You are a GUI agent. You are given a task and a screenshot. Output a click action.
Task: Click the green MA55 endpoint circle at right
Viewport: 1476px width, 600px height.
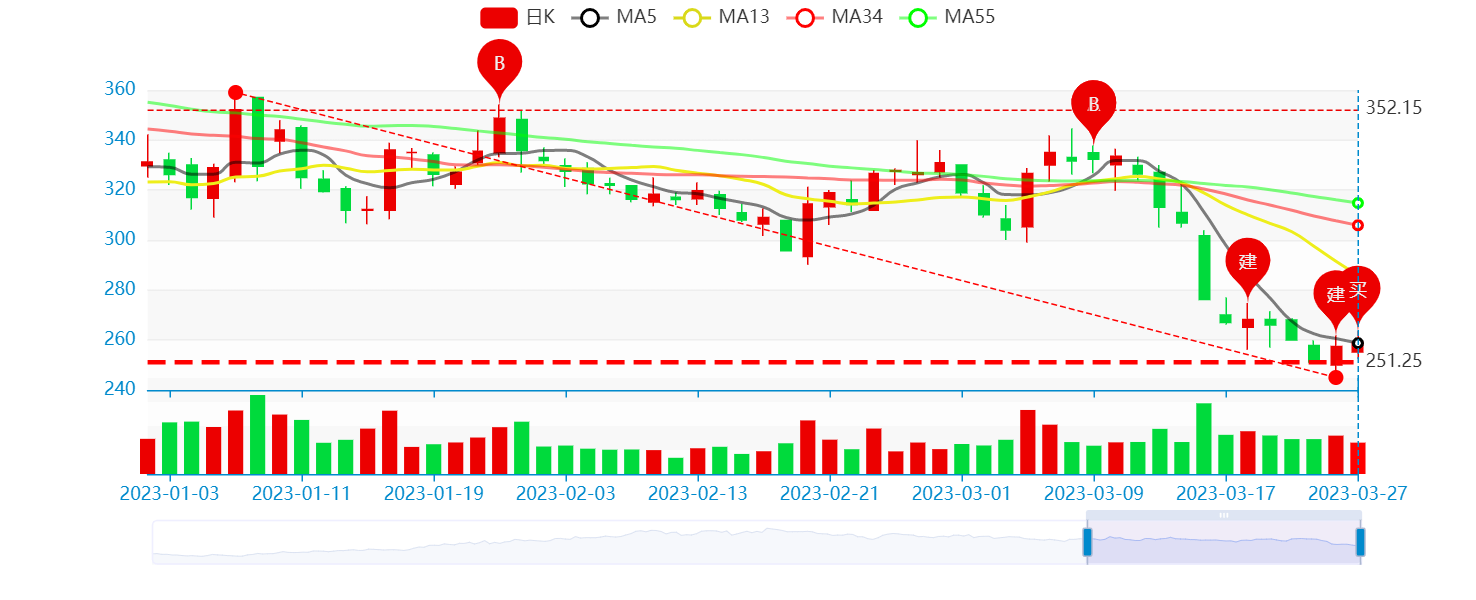tap(1358, 203)
